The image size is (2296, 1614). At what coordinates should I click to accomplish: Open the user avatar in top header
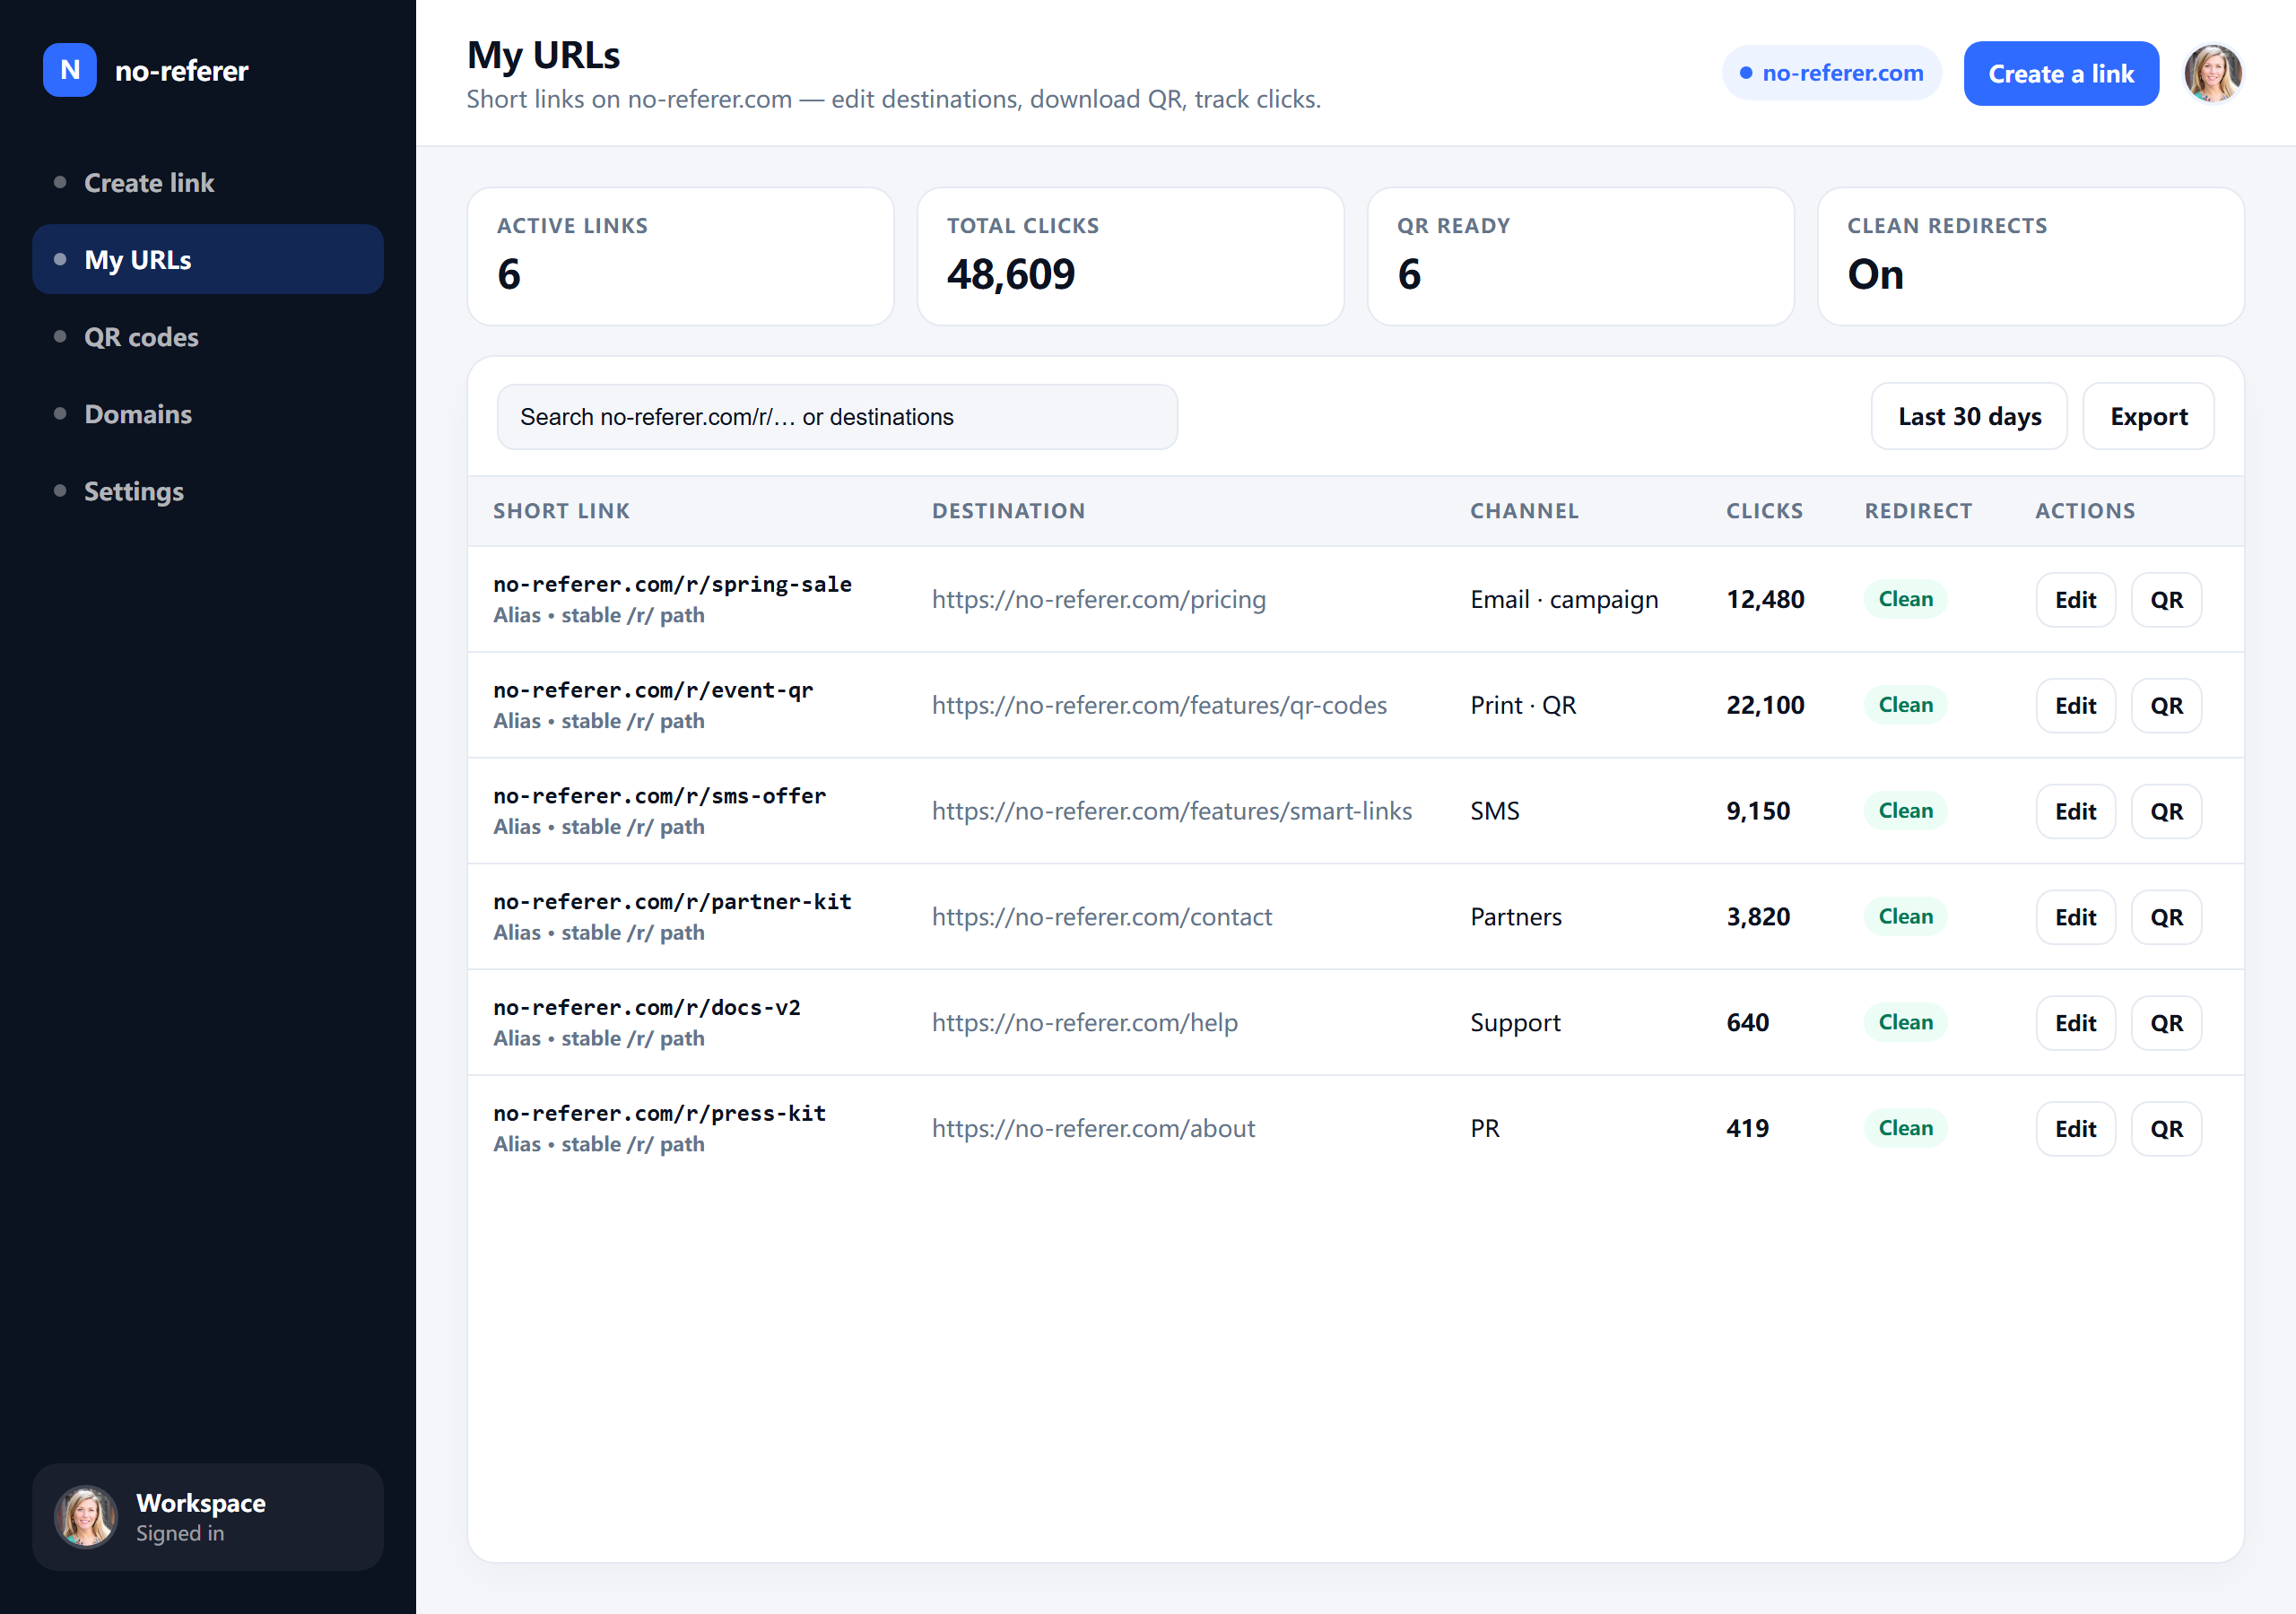[2212, 73]
